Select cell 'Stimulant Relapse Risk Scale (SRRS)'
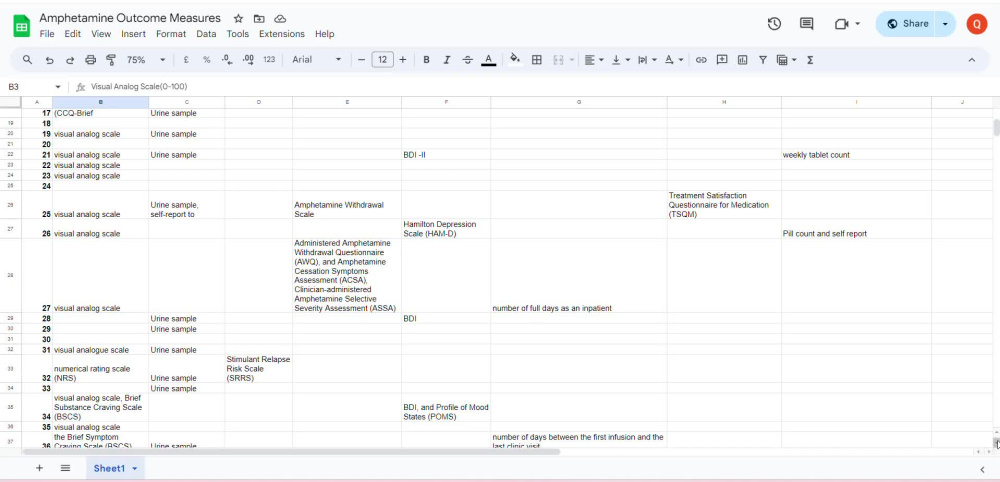1000x482 pixels. (x=258, y=369)
